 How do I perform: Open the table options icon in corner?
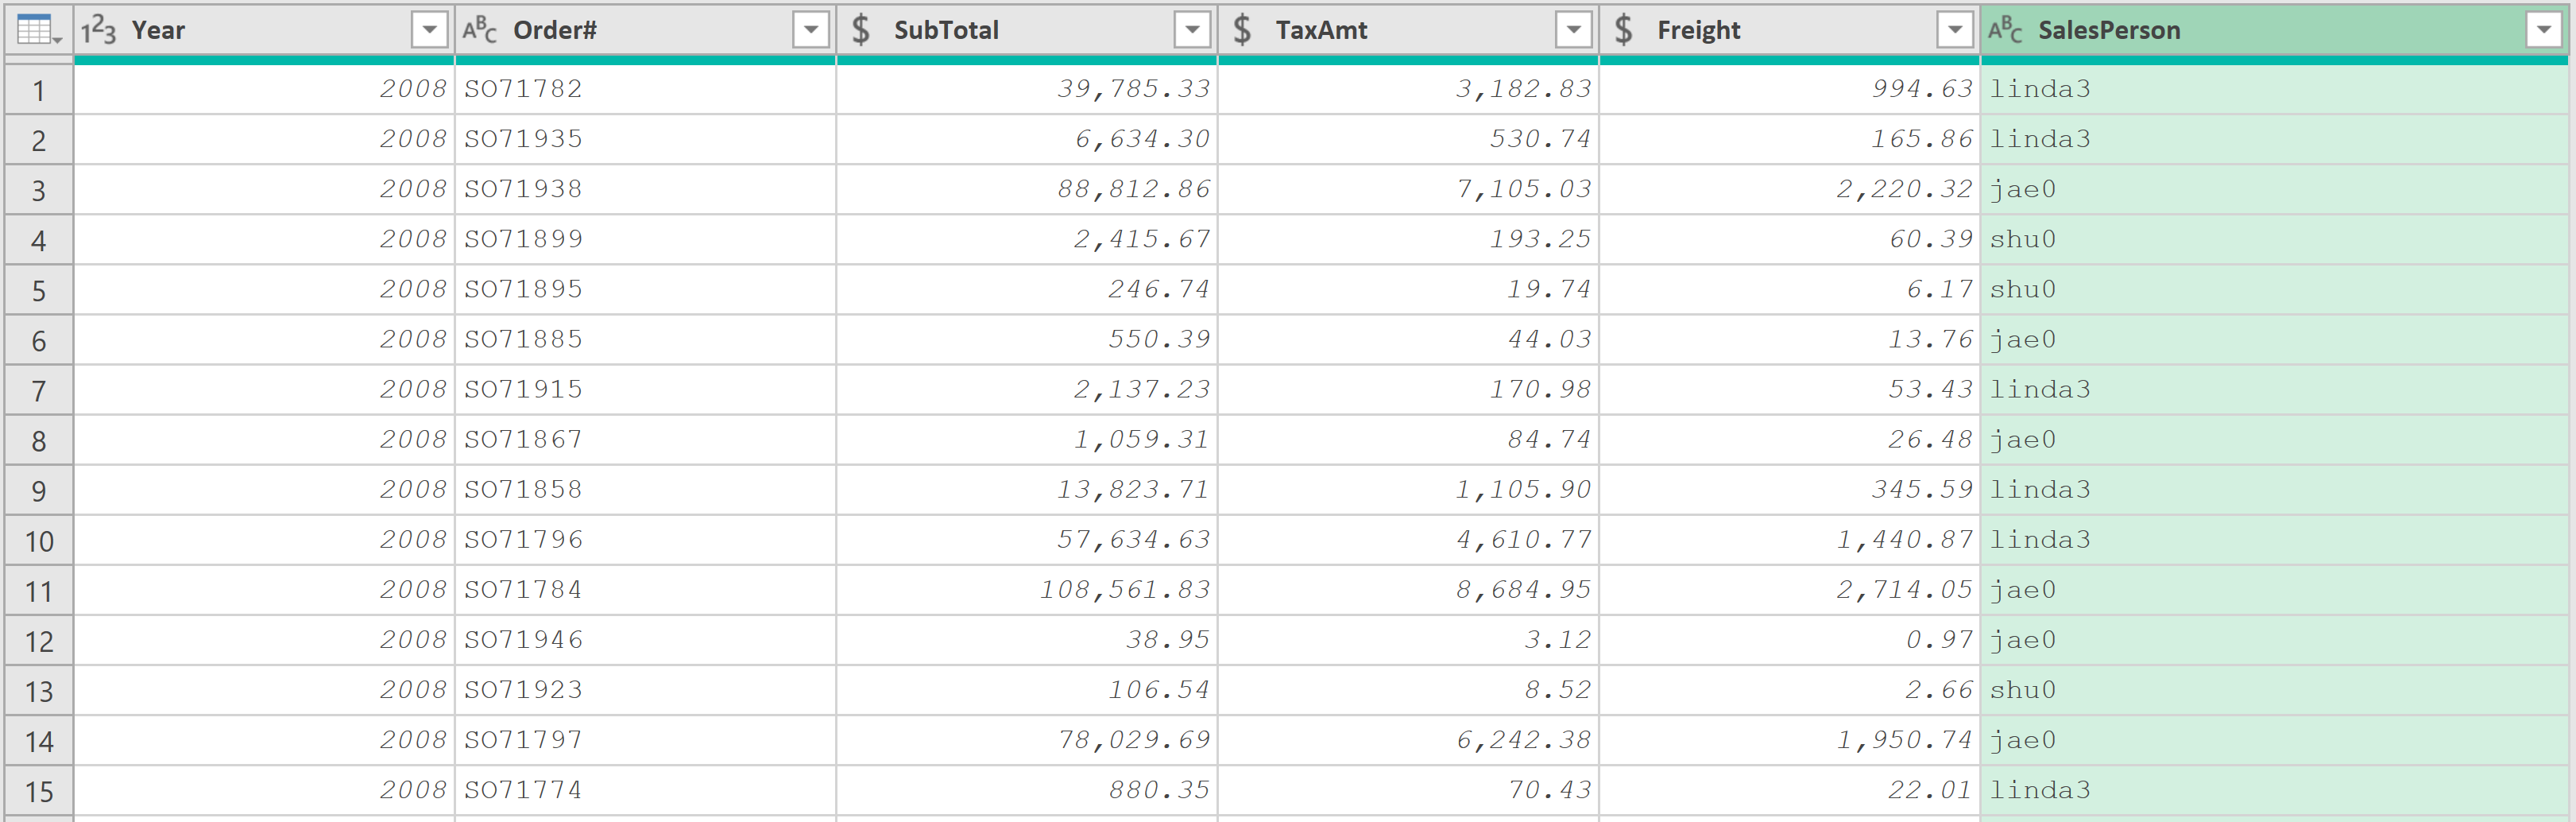(x=39, y=30)
